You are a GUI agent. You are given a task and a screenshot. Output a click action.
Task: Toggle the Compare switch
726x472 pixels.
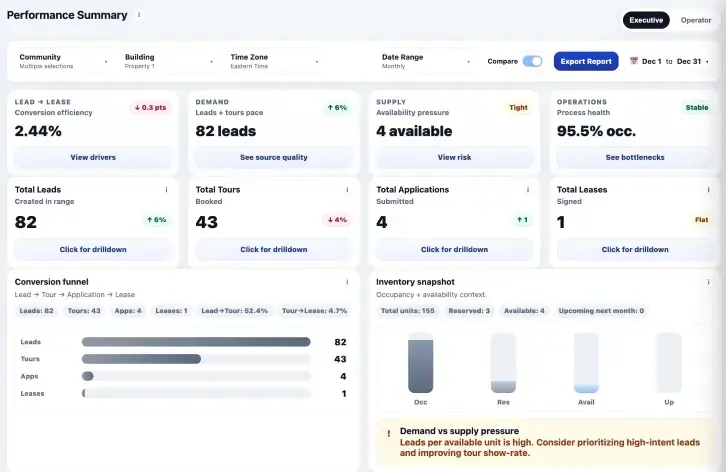pos(532,61)
